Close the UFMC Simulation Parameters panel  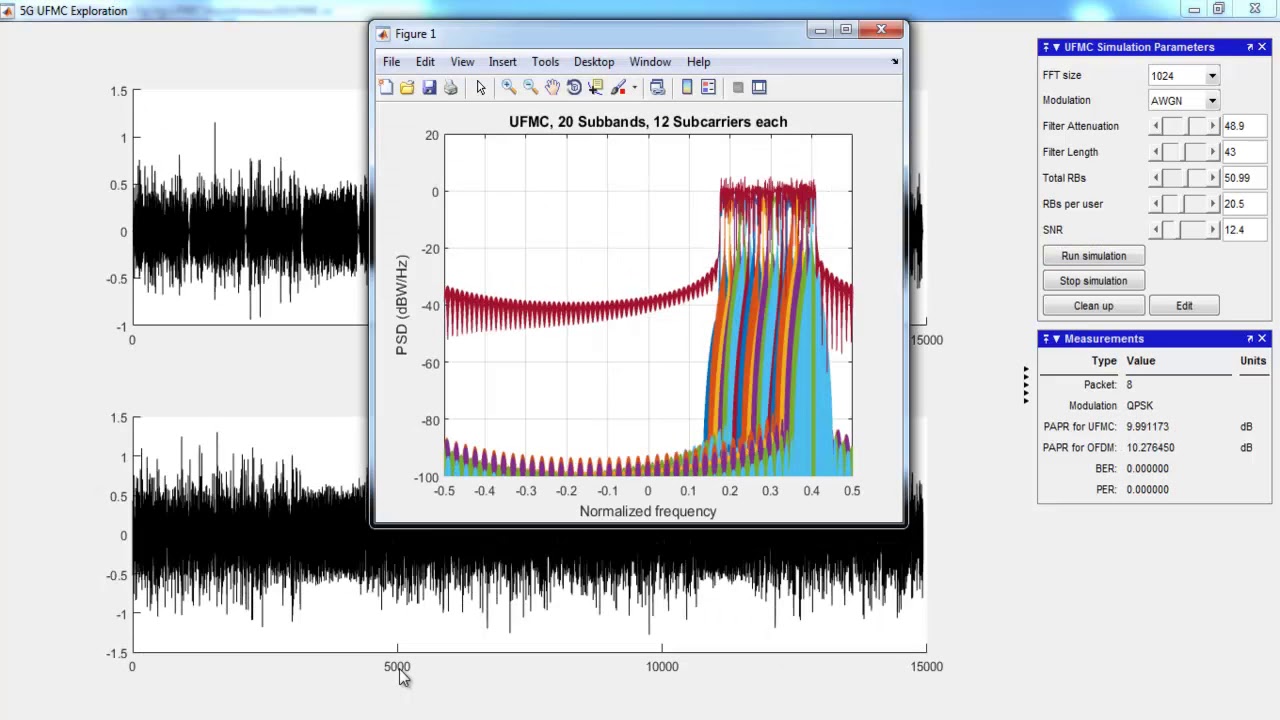tap(1262, 47)
